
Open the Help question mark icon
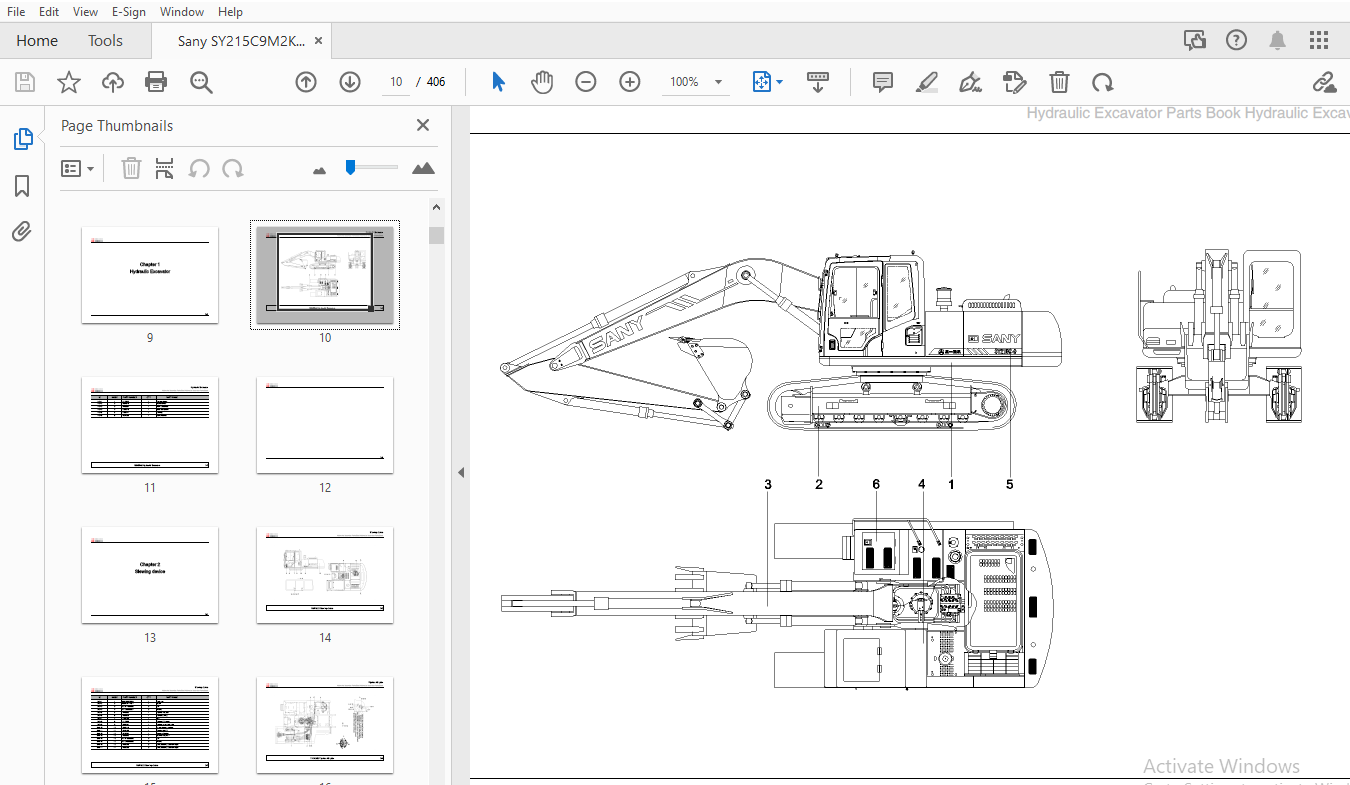click(1236, 40)
